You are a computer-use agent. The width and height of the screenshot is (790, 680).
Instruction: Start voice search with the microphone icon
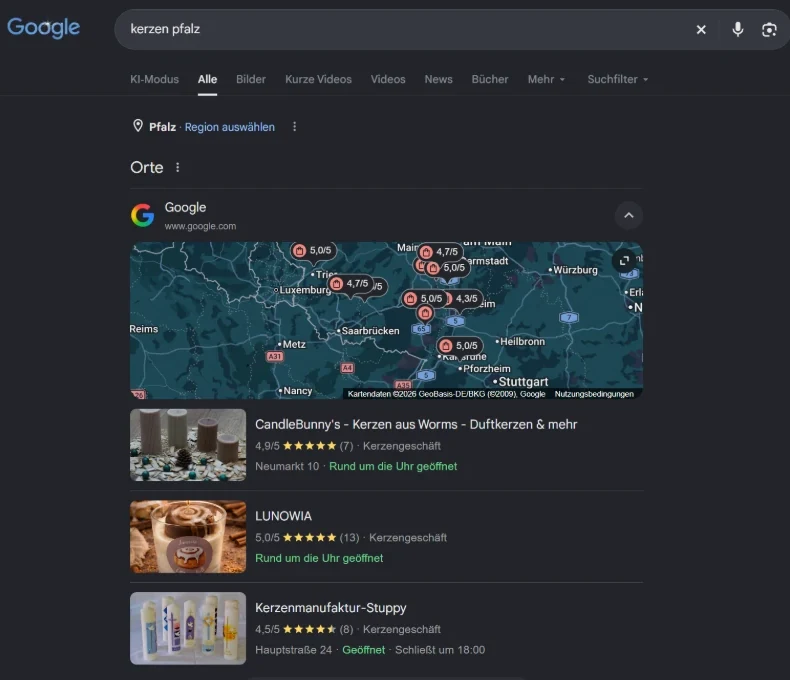click(738, 30)
